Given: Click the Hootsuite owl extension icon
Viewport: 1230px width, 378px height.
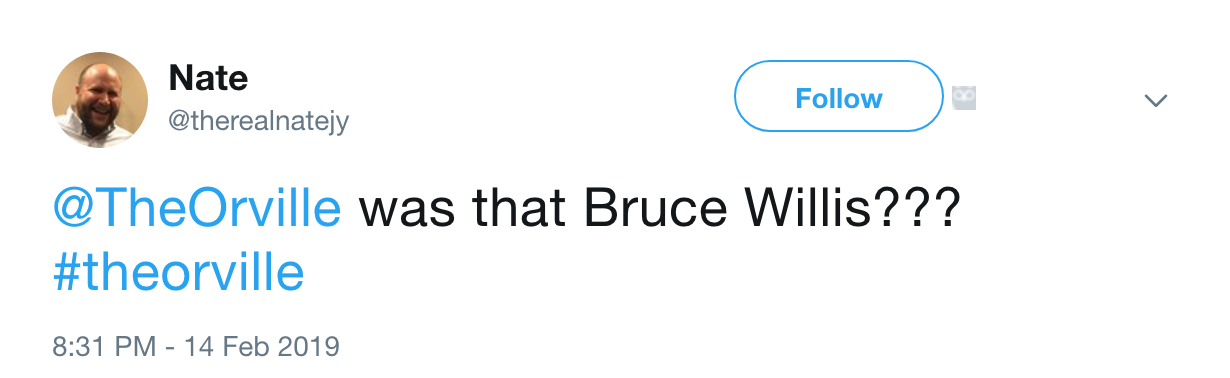Looking at the screenshot, I should (x=964, y=98).
